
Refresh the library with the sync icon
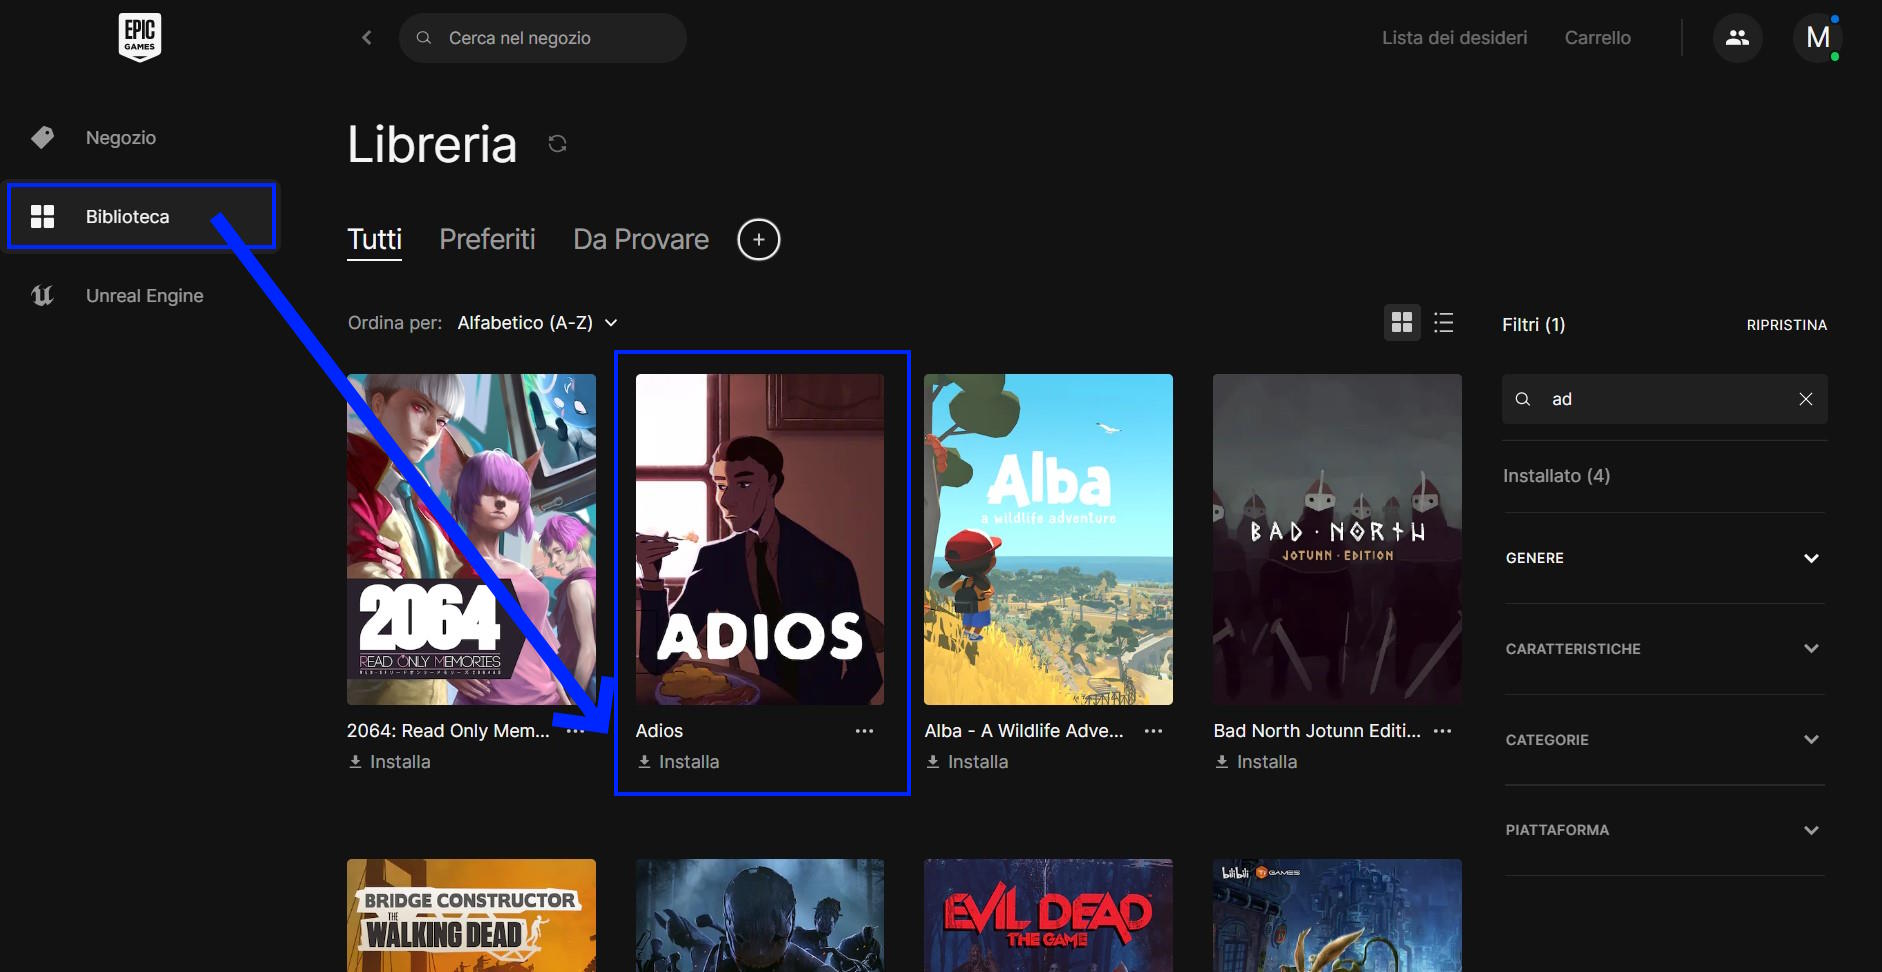pyautogui.click(x=557, y=144)
